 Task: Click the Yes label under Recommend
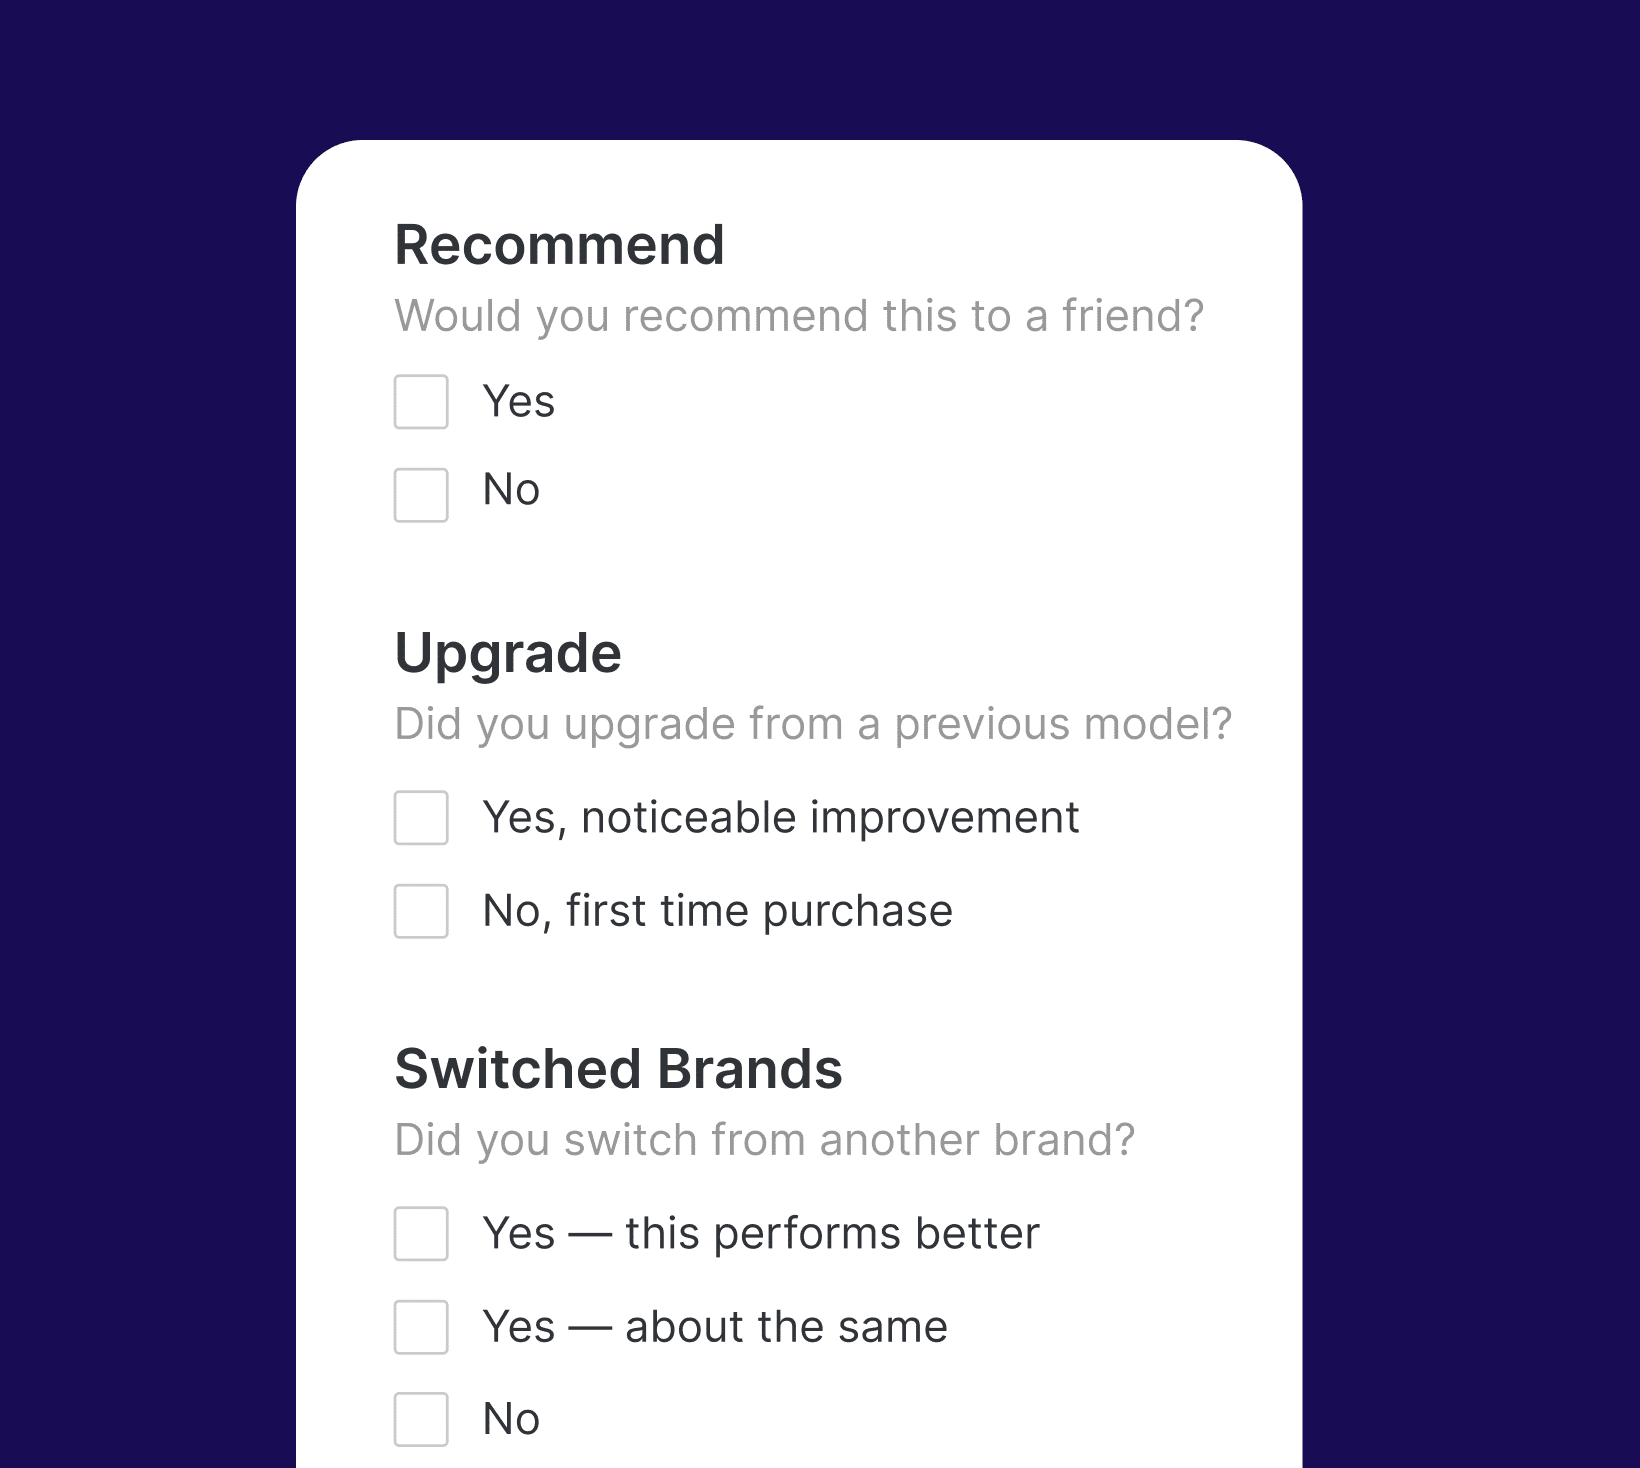tap(519, 403)
